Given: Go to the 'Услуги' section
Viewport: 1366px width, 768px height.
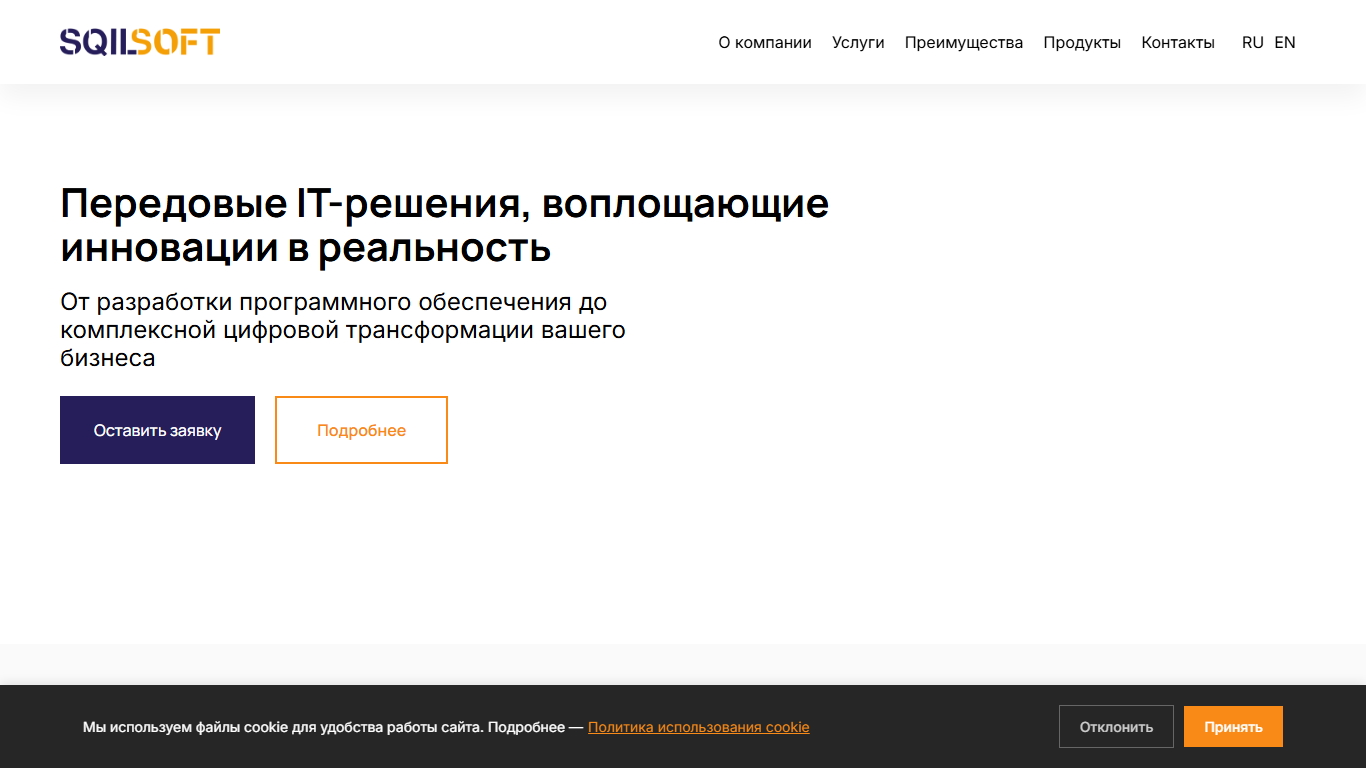Looking at the screenshot, I should pyautogui.click(x=858, y=43).
